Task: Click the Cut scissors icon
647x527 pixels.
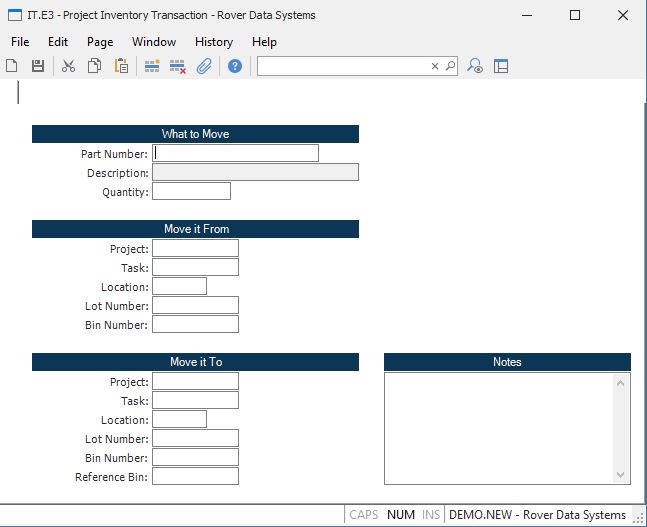Action: 68,66
